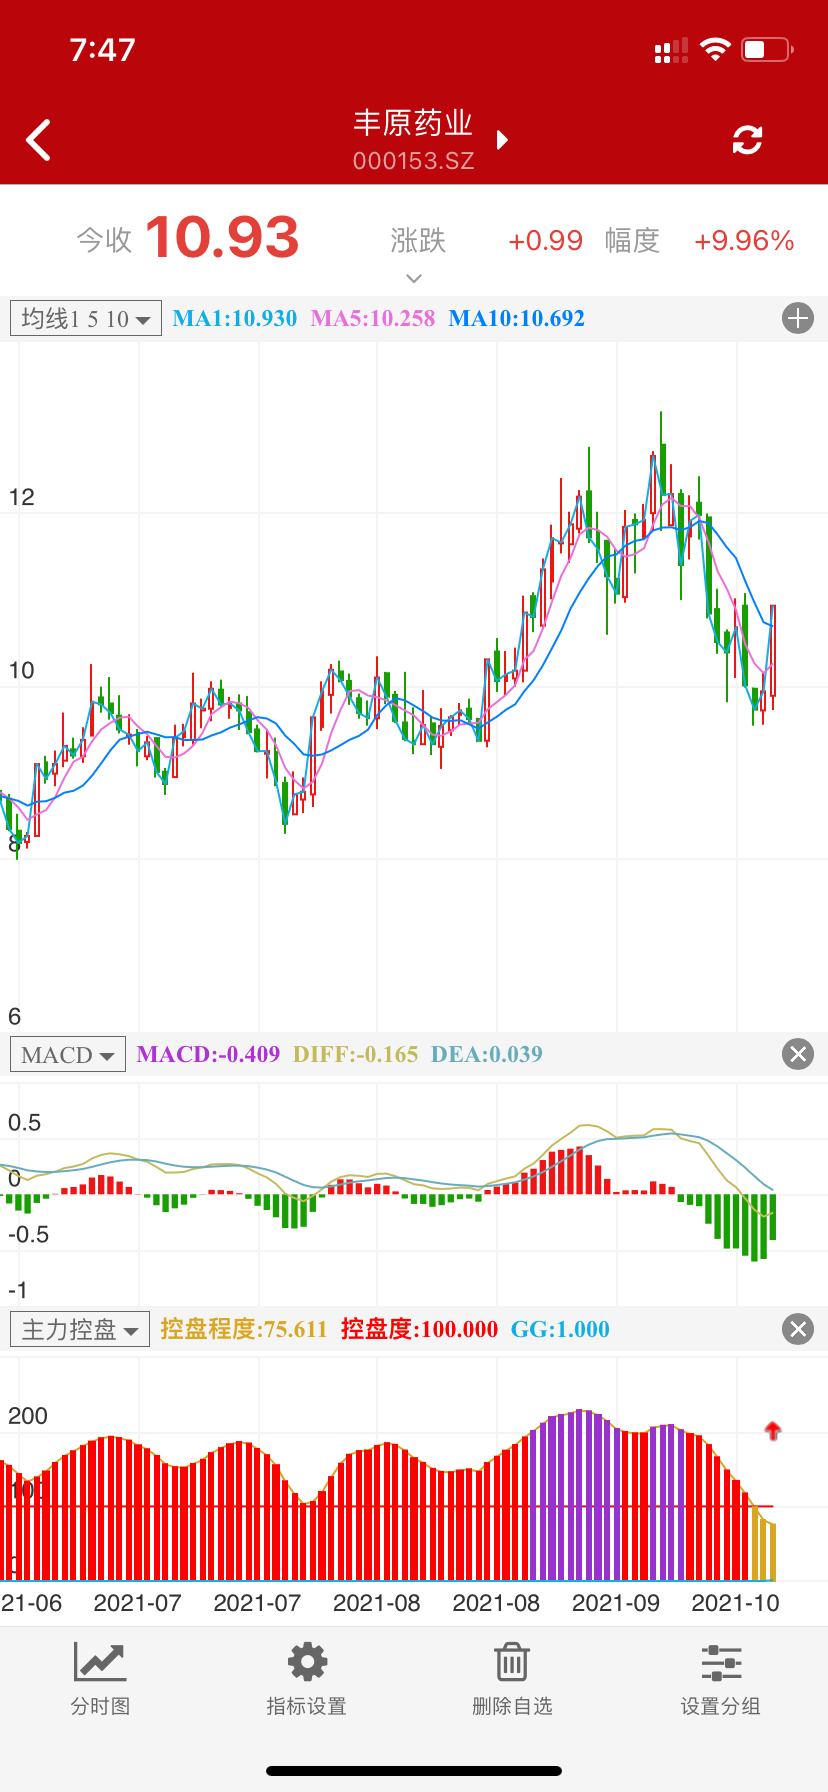Tap the stock code 000153.SZ
The width and height of the screenshot is (828, 1792).
413,161
